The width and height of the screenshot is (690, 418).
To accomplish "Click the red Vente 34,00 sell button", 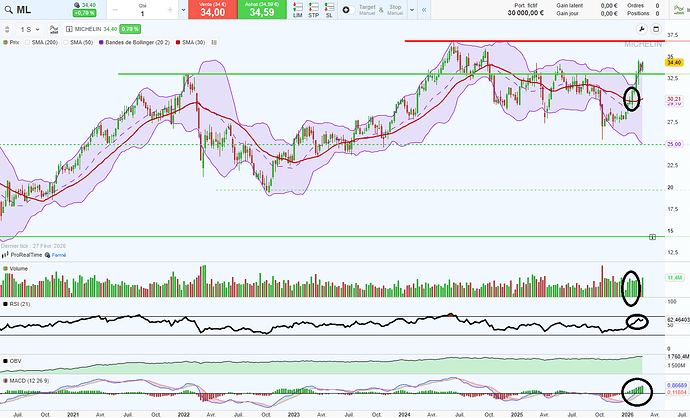I will (207, 10).
